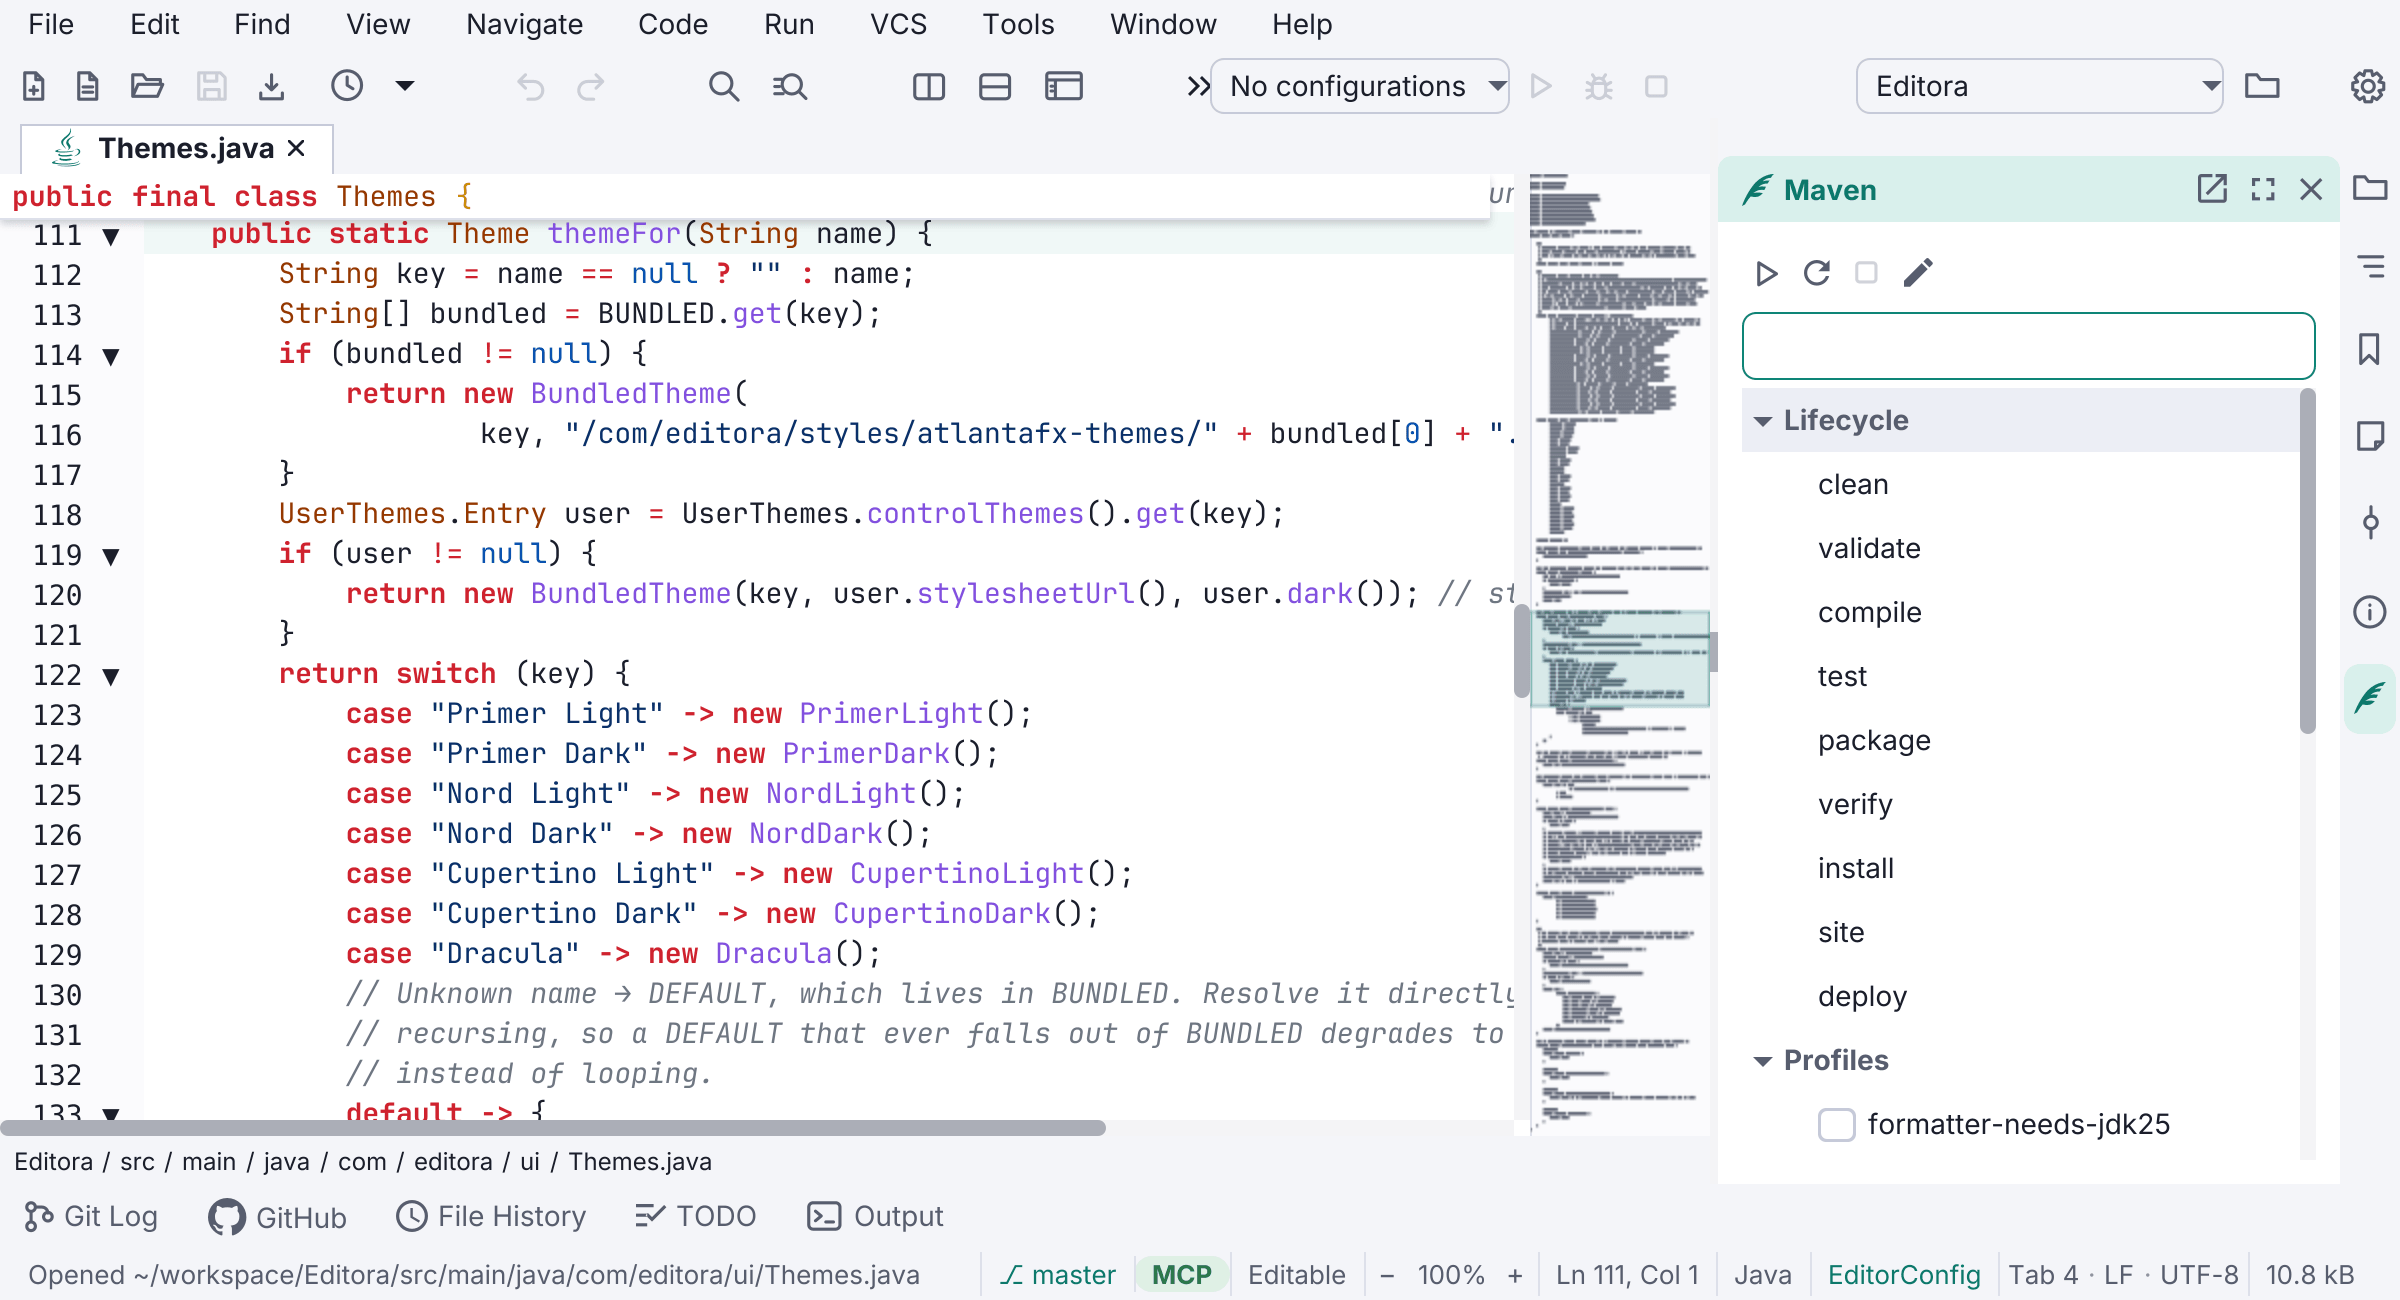Open the Code menu
This screenshot has height=1300, width=2400.
pyautogui.click(x=673, y=24)
